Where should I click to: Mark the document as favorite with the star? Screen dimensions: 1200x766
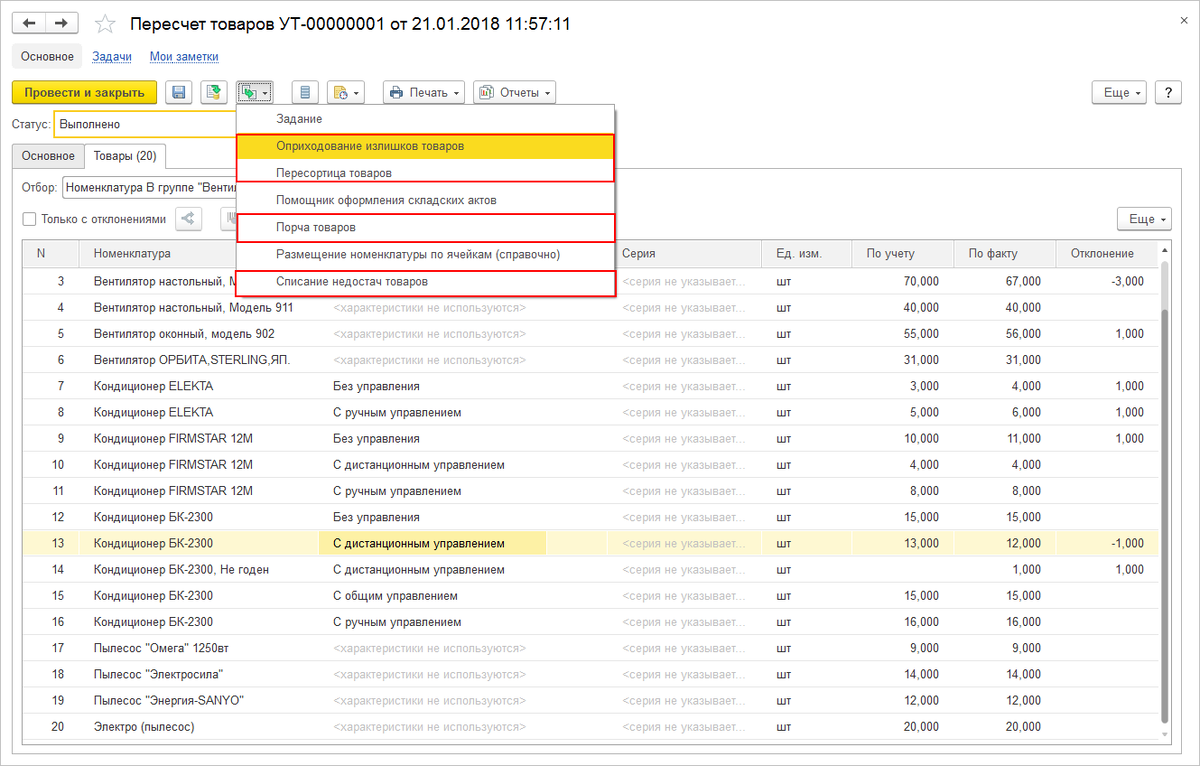(x=105, y=22)
